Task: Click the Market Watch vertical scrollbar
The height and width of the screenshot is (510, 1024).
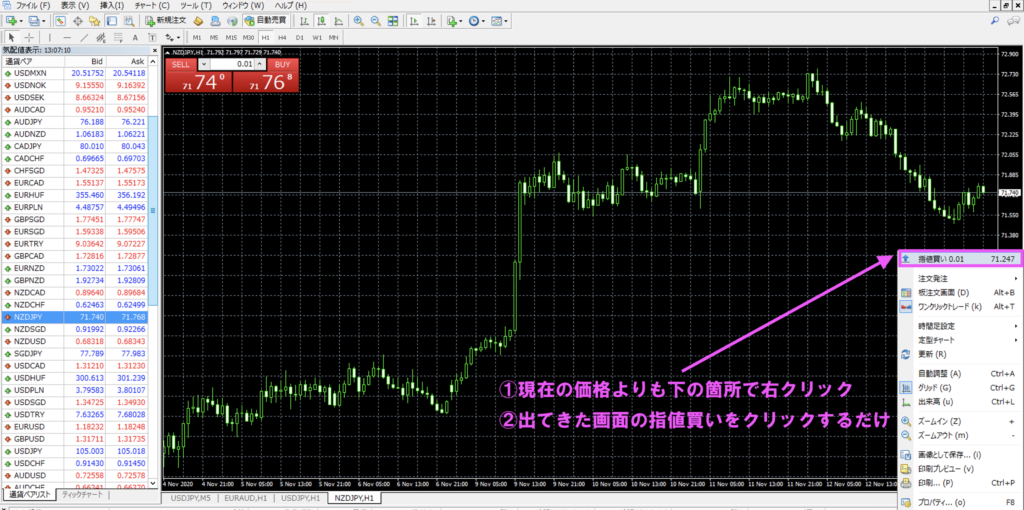Action: coord(153,210)
